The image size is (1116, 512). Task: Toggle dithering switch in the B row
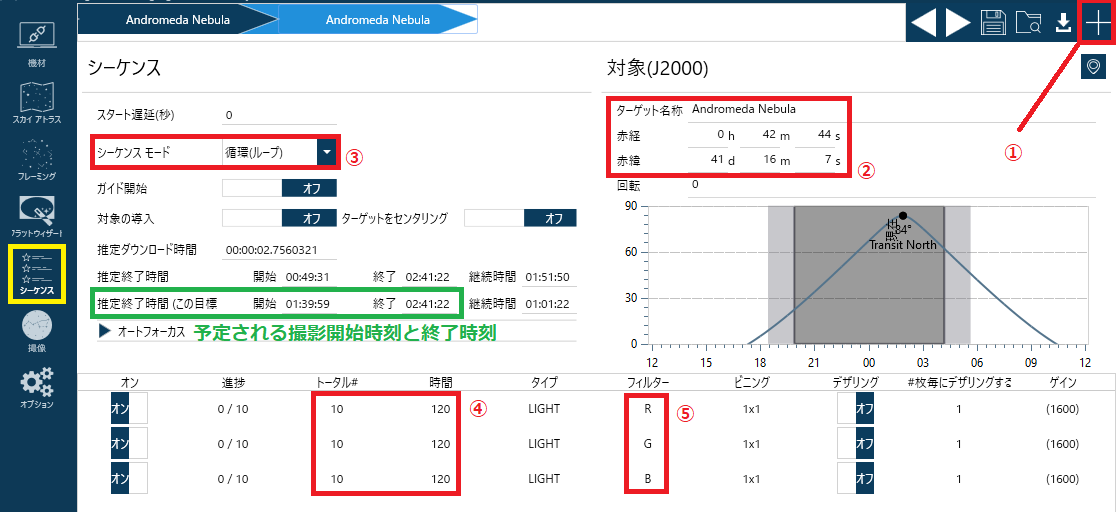(x=856, y=478)
